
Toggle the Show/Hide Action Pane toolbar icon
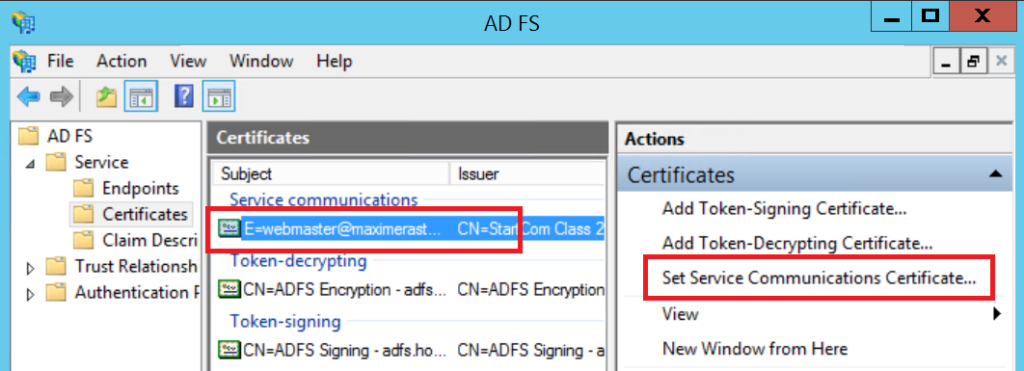[x=218, y=98]
